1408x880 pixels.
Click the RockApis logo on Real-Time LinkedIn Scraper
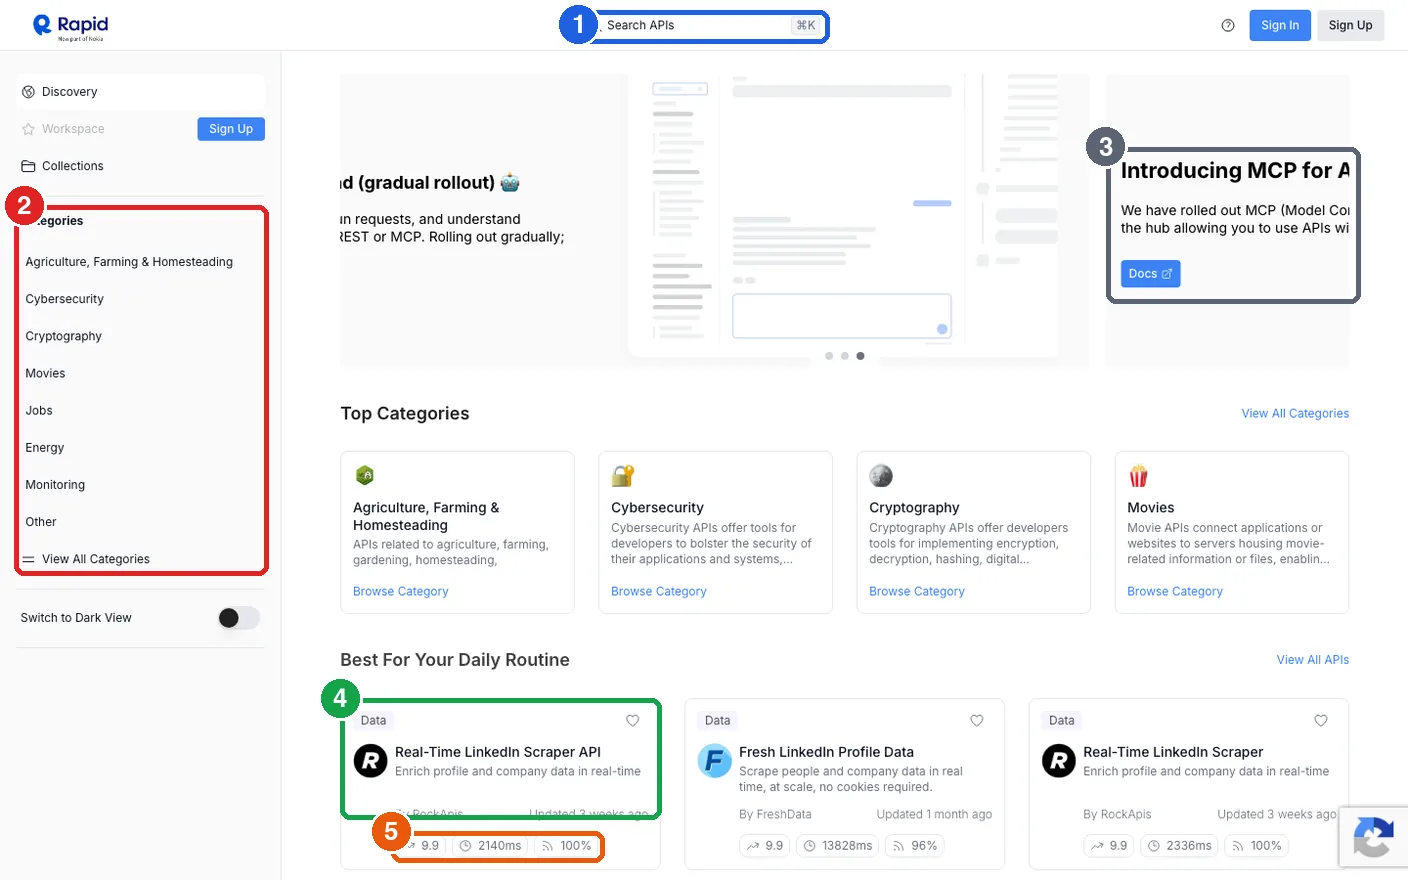point(1059,761)
